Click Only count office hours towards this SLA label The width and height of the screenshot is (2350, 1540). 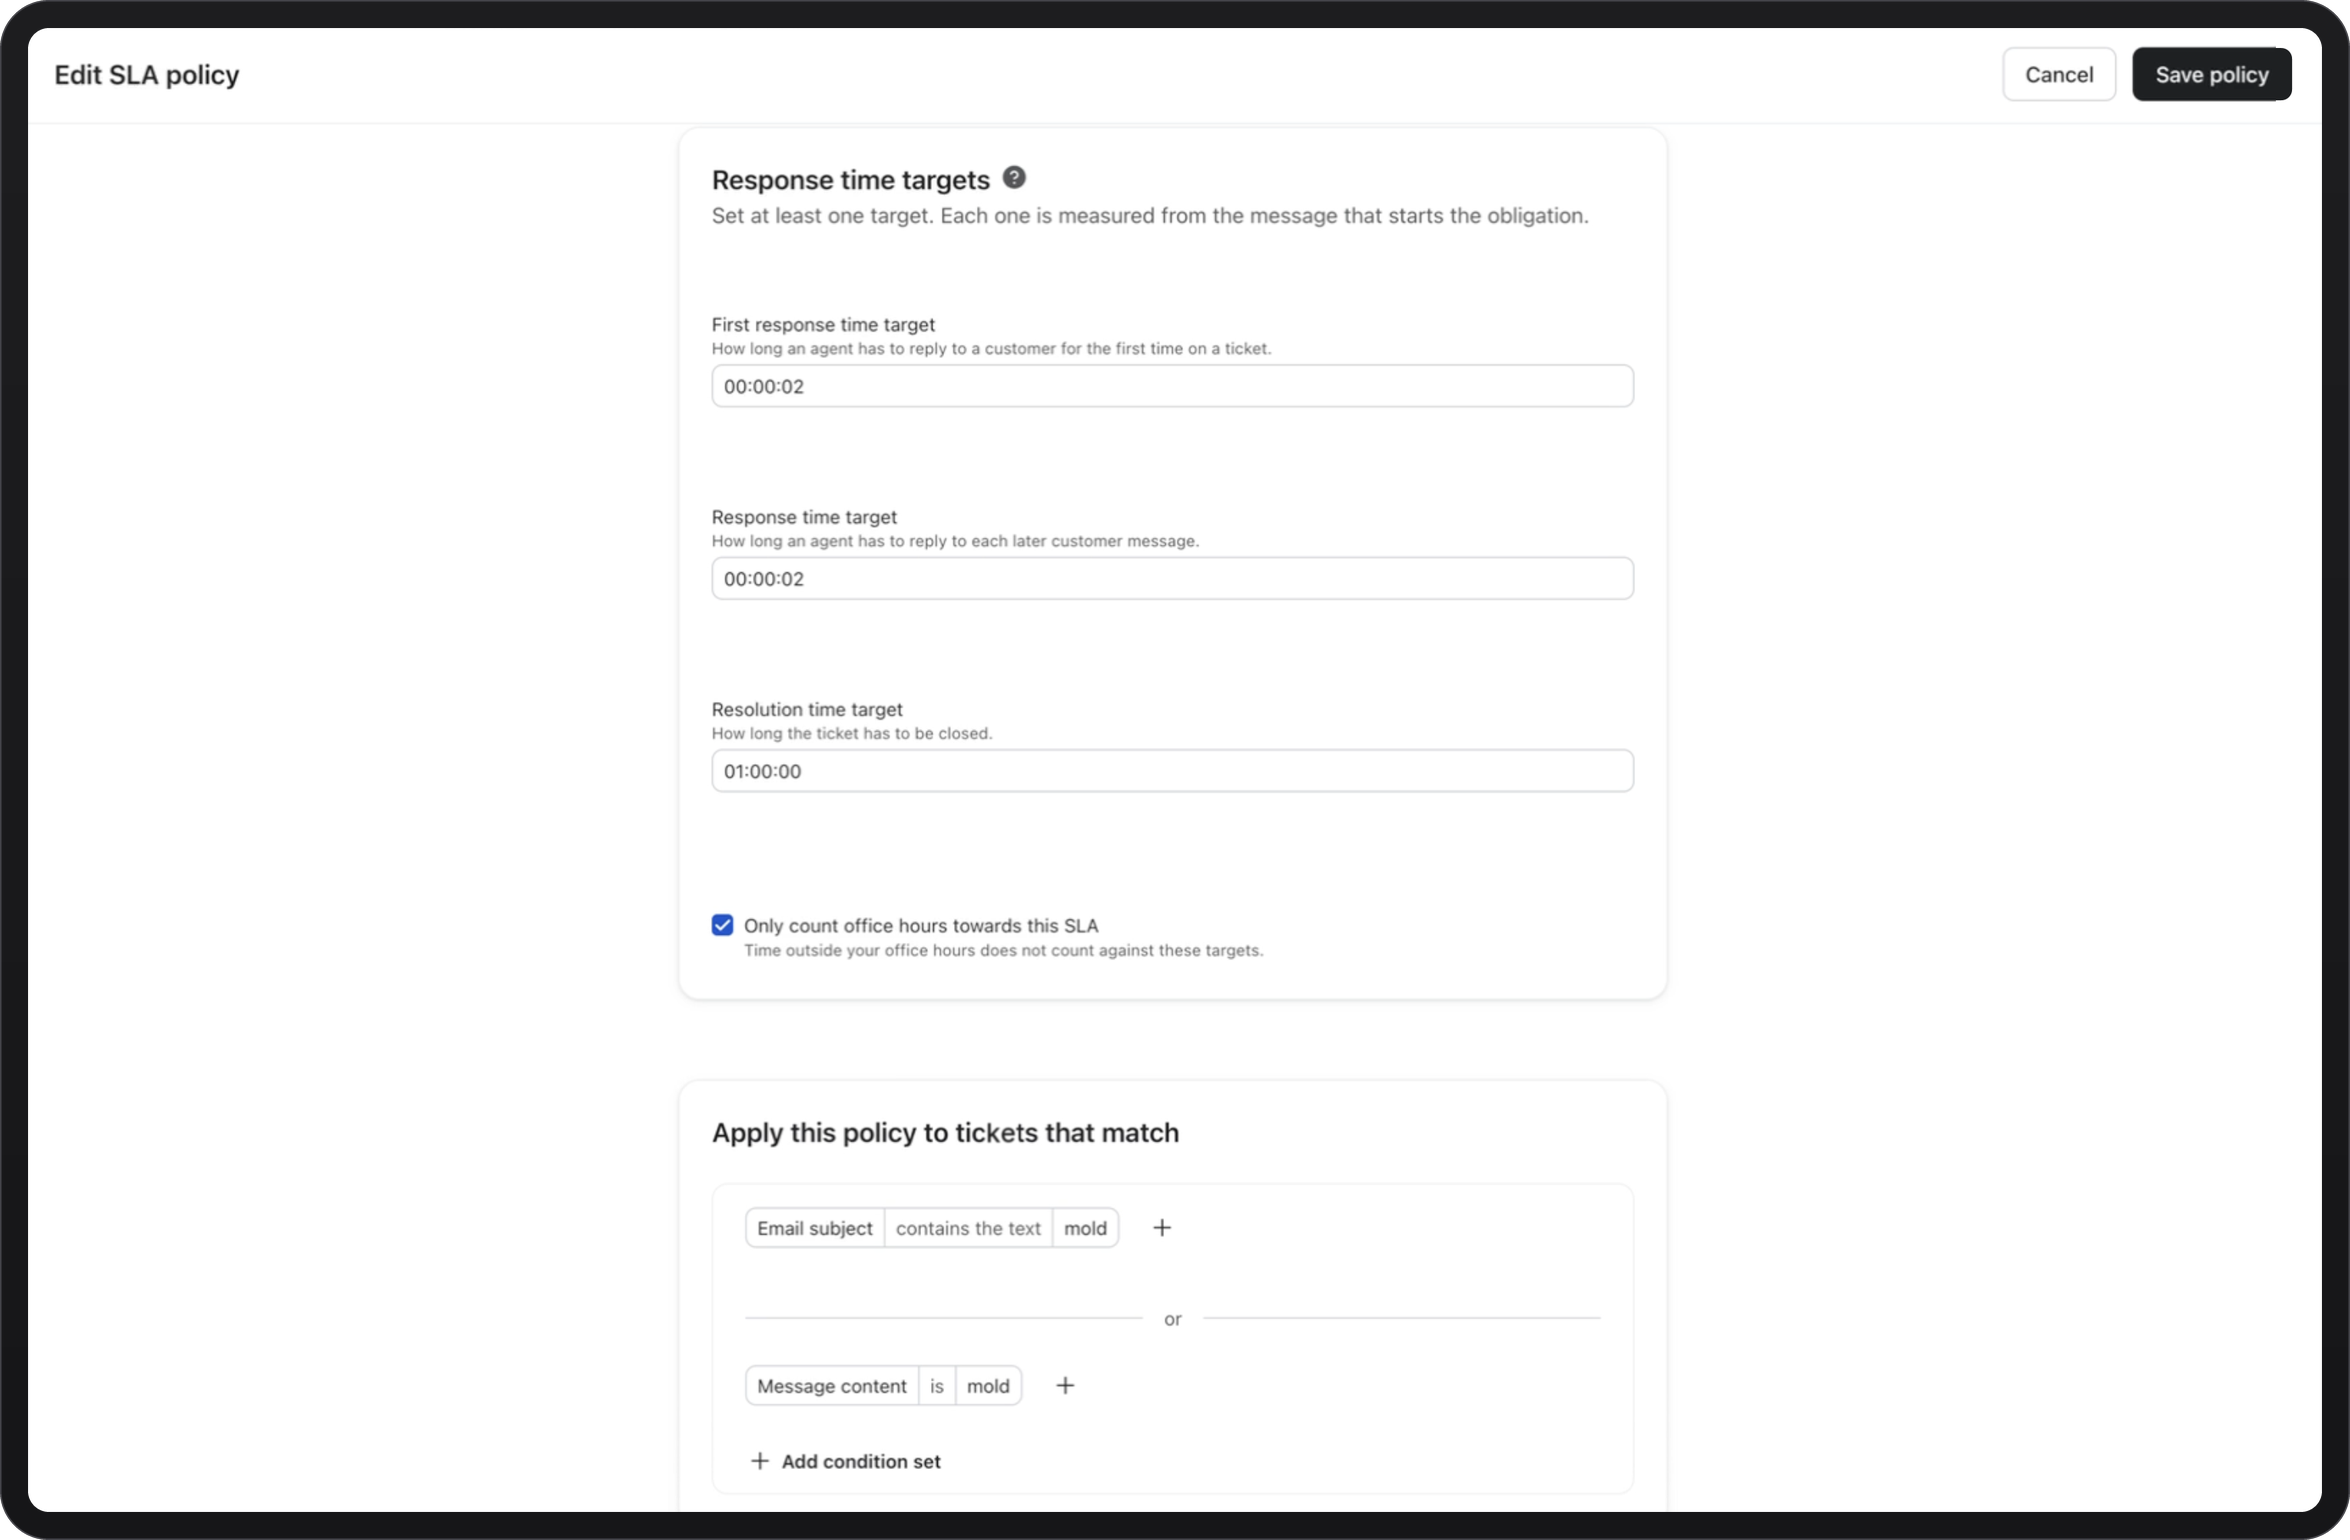[921, 926]
